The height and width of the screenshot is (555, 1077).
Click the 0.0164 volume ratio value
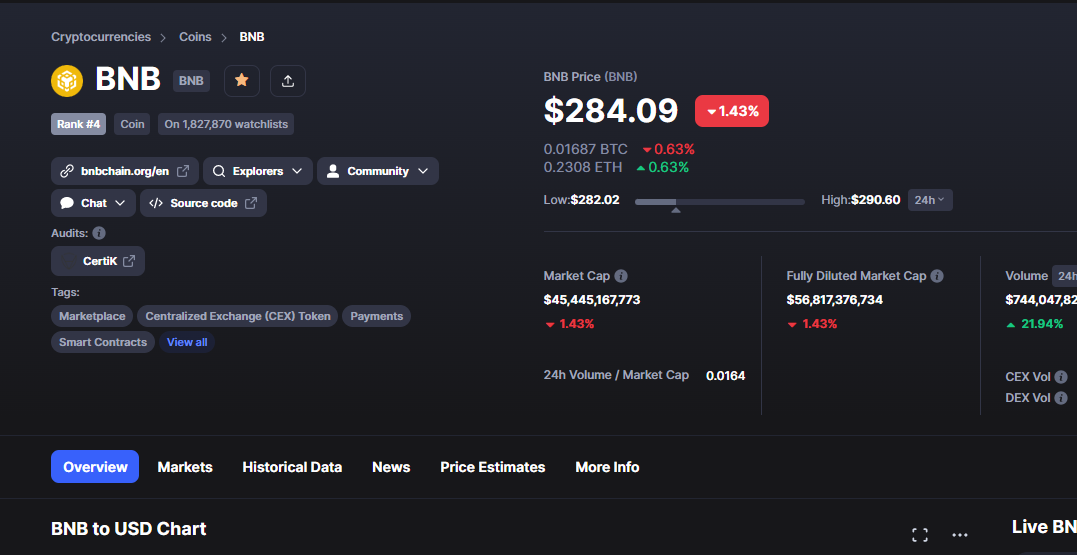[725, 376]
